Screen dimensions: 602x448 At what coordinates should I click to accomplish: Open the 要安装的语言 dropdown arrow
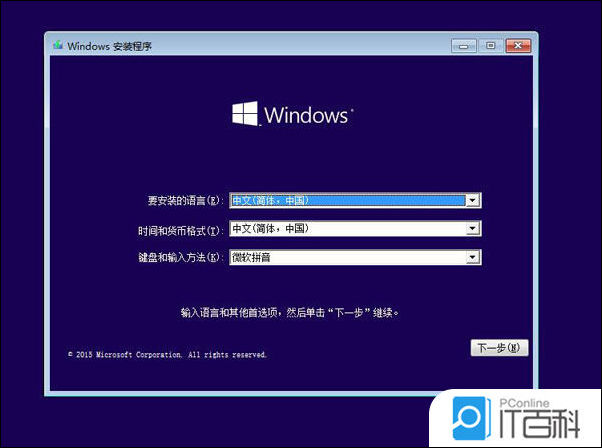pyautogui.click(x=472, y=200)
